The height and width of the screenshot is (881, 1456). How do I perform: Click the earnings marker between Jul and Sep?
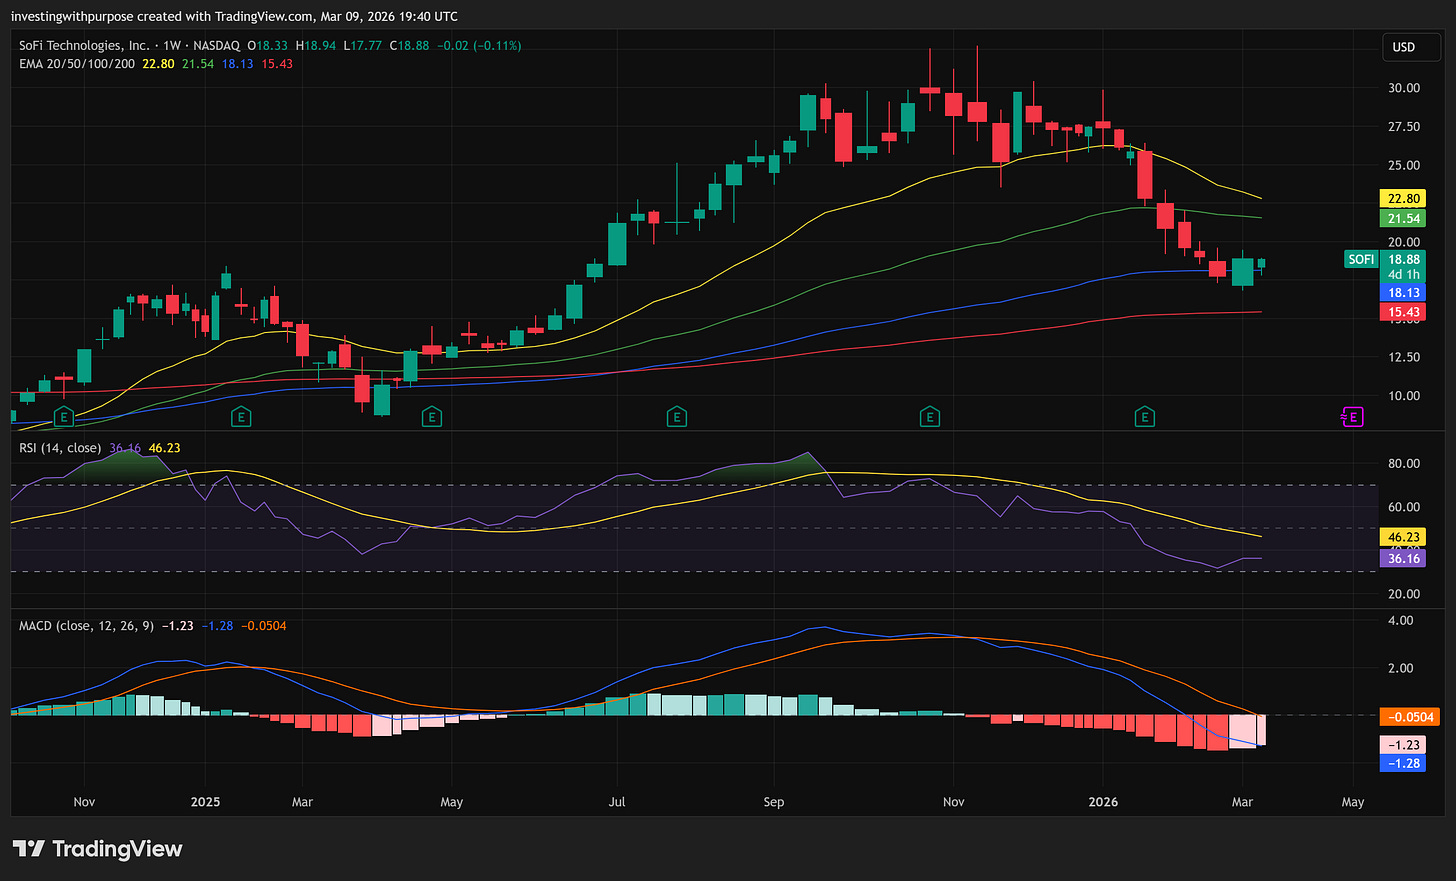pos(677,417)
